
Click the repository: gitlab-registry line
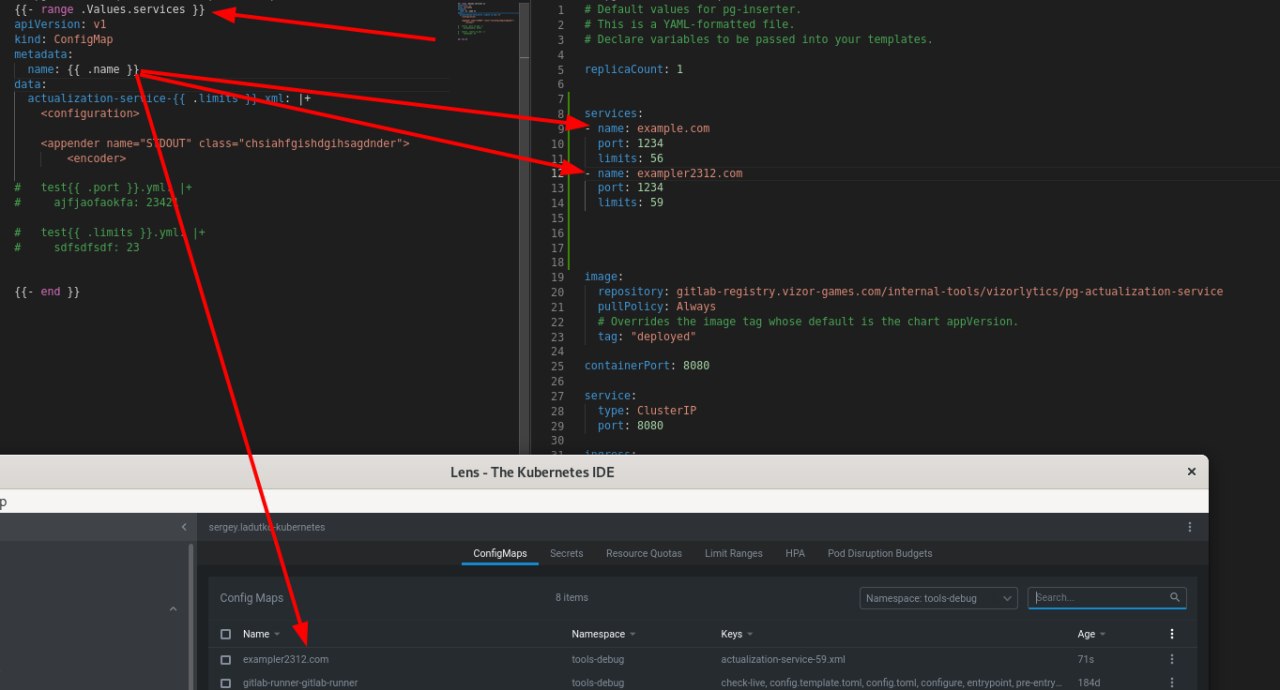(910, 291)
